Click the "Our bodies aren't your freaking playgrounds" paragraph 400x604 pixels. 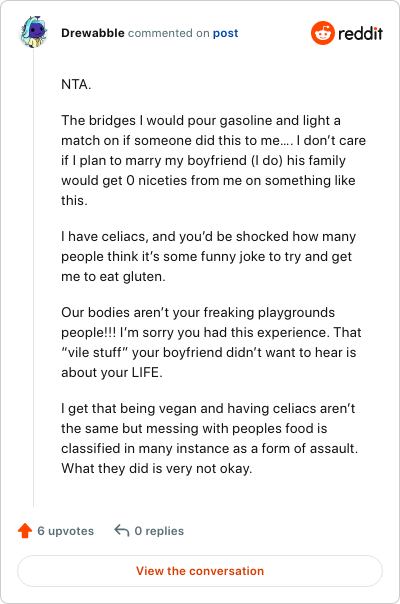[211, 342]
